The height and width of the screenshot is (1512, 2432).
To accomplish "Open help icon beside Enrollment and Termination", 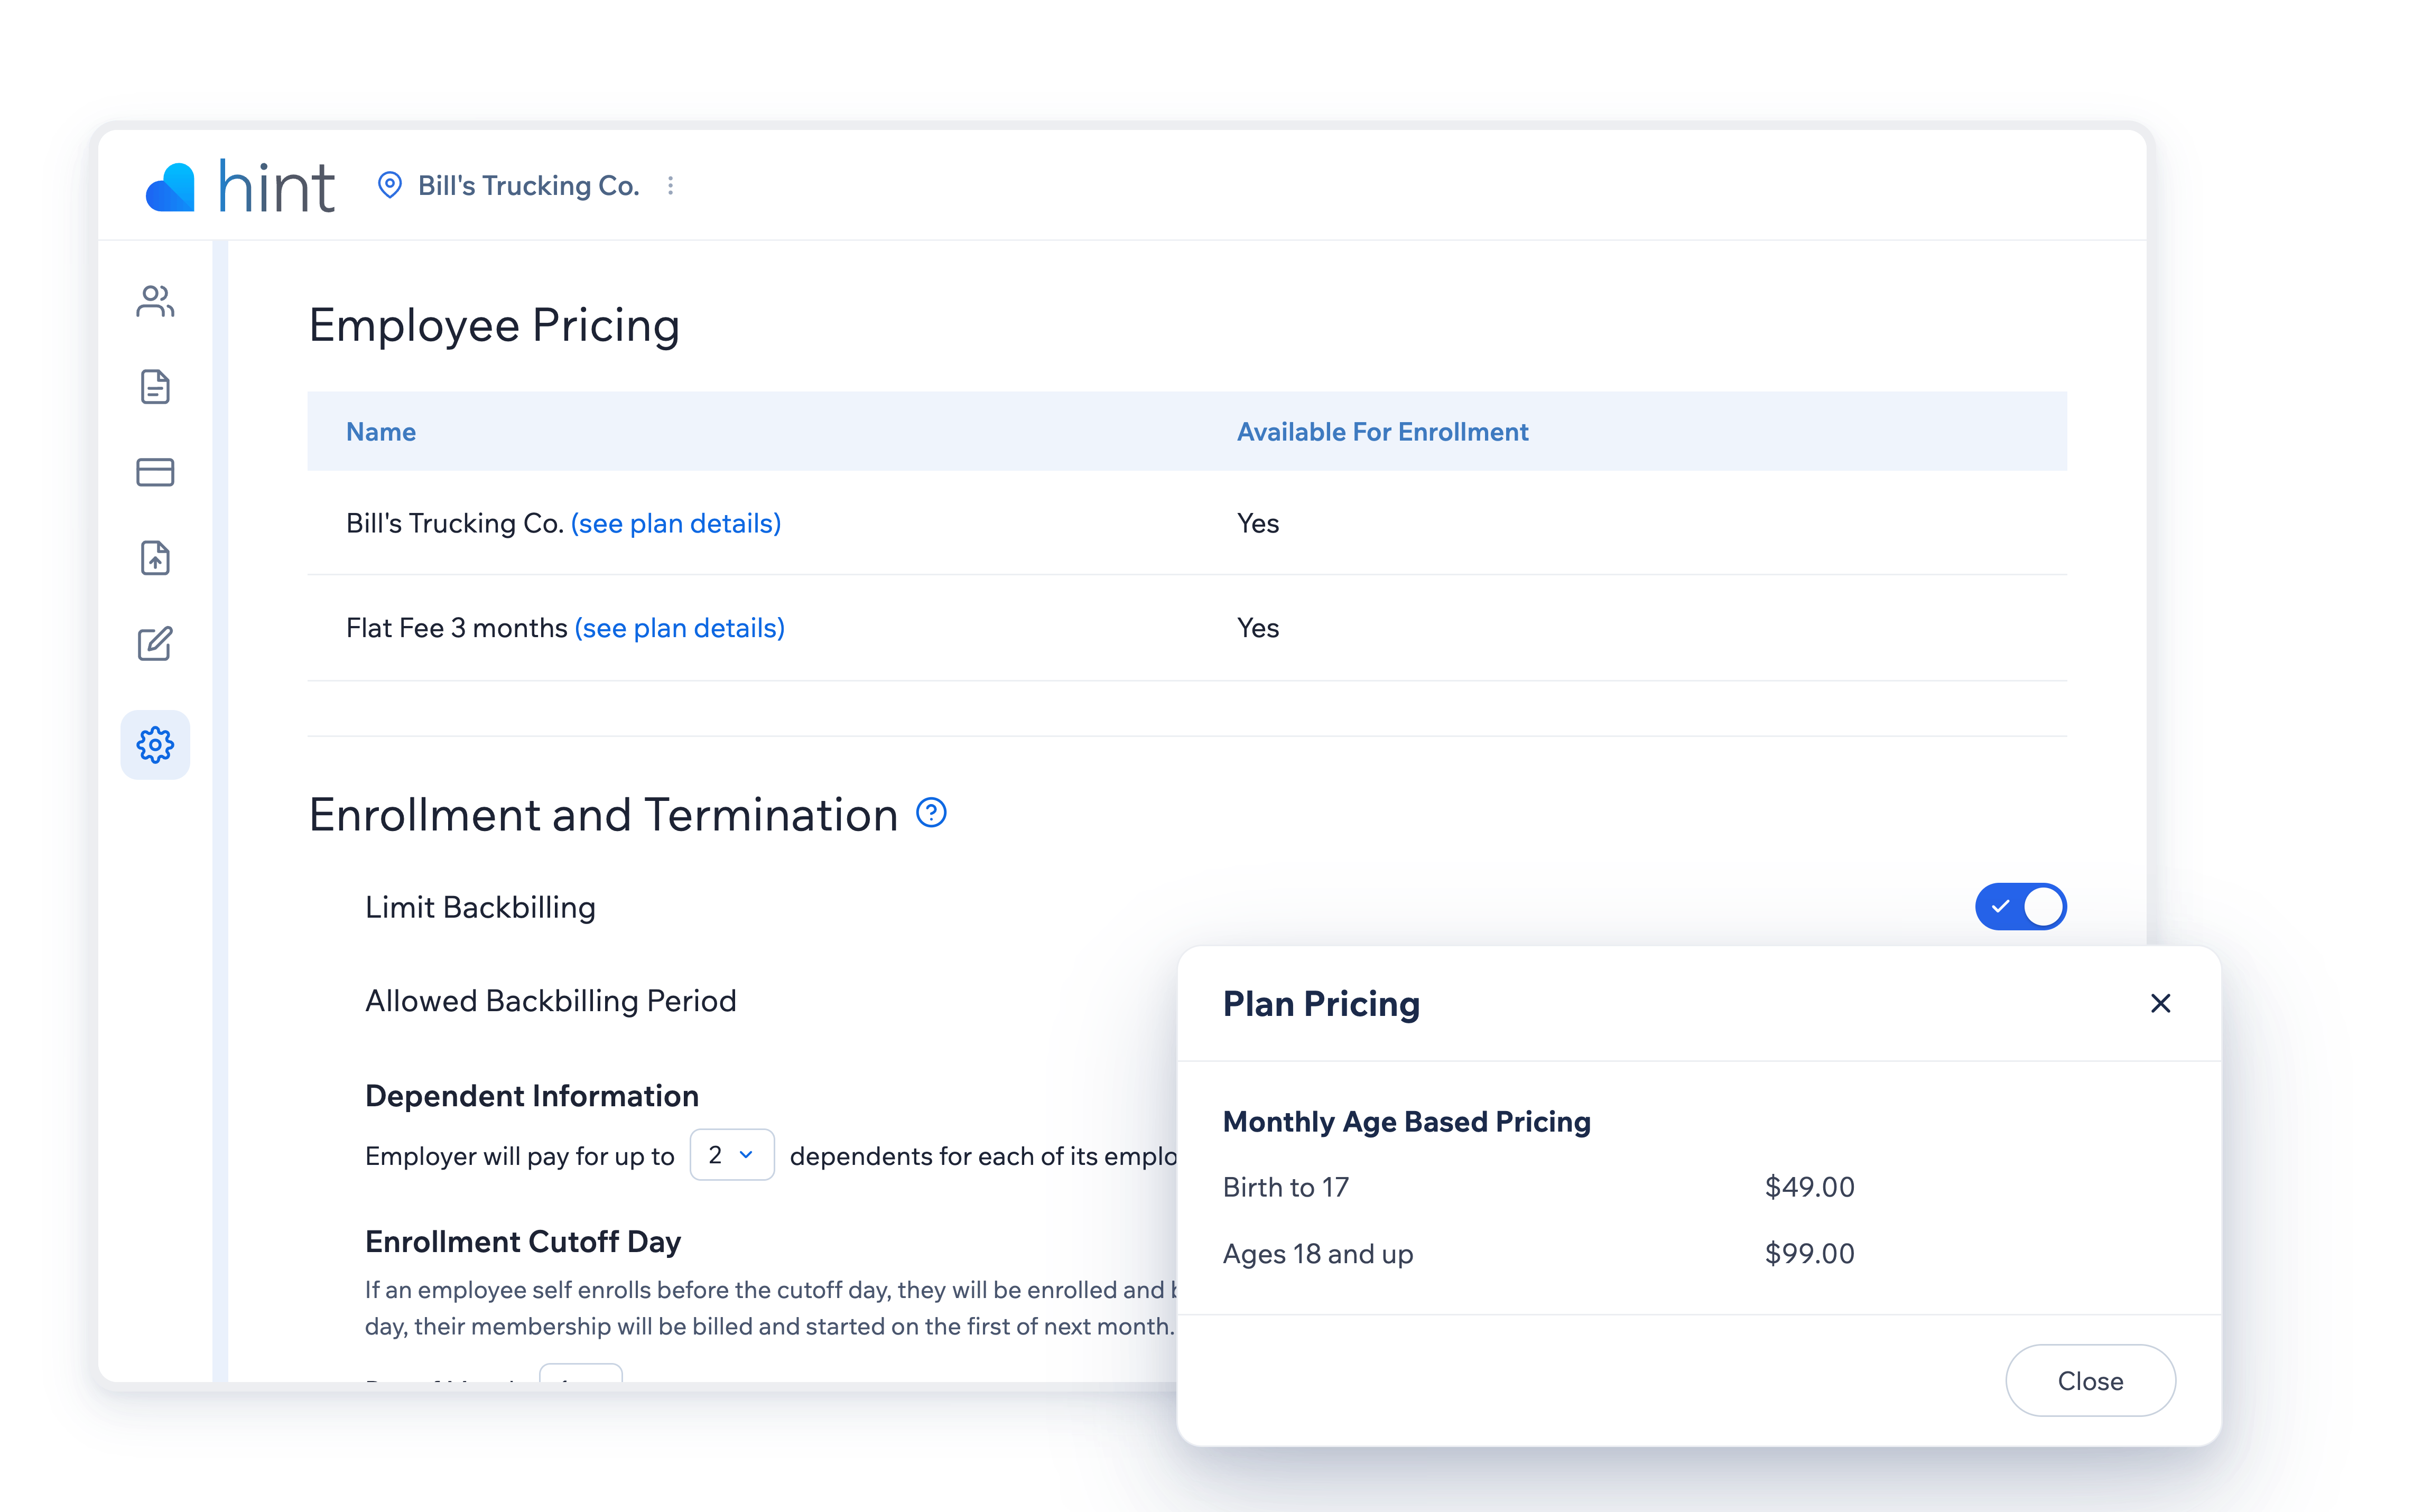I will (931, 813).
